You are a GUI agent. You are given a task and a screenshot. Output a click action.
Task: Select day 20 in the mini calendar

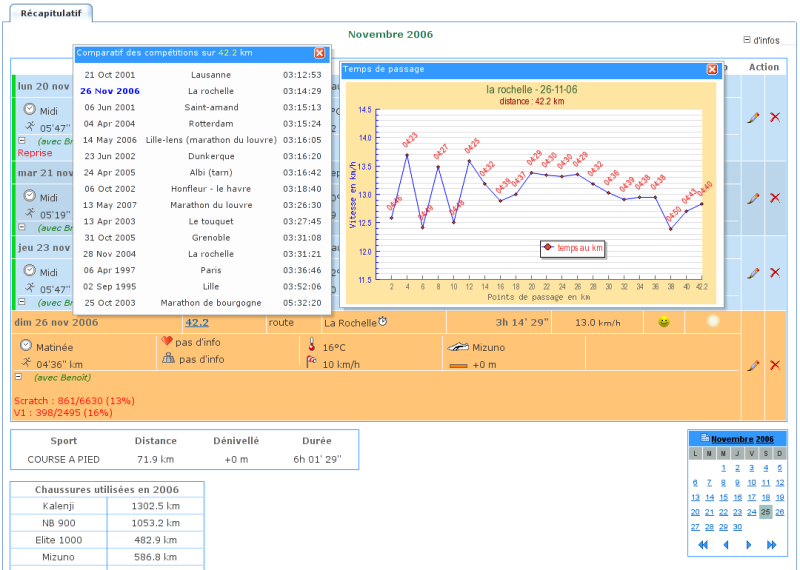(x=695, y=512)
